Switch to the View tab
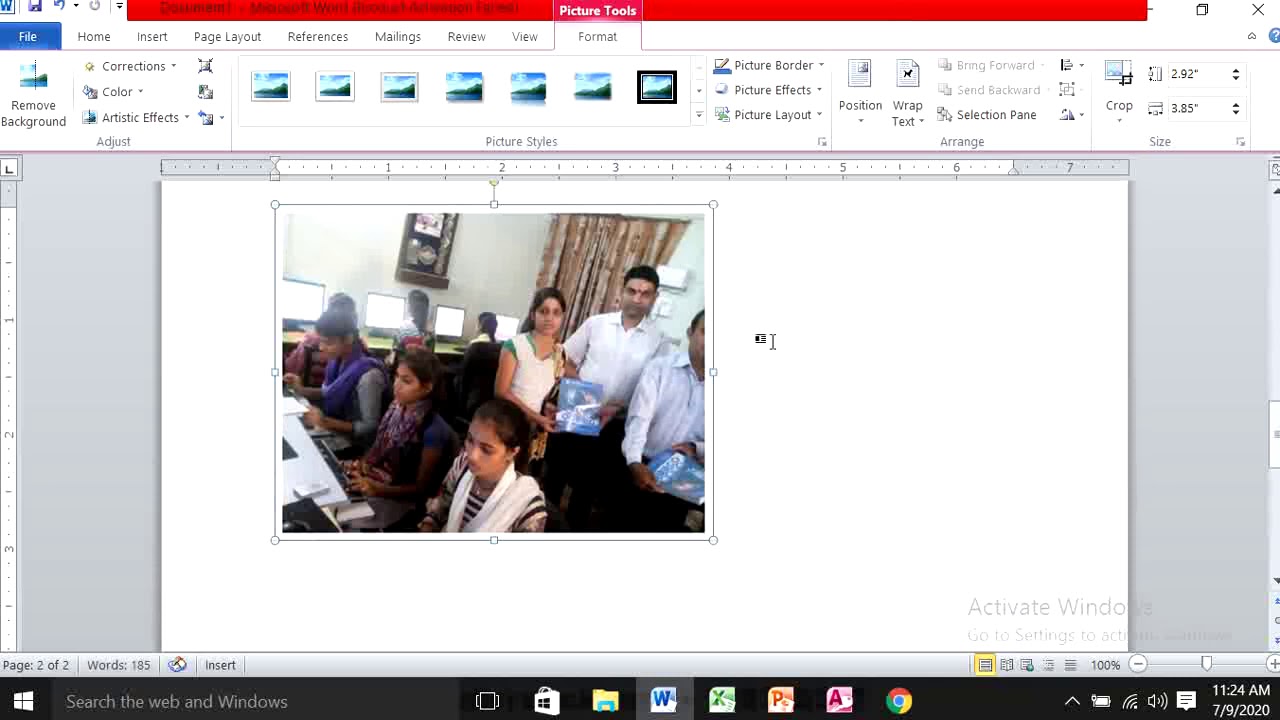The image size is (1280, 720). tap(525, 37)
